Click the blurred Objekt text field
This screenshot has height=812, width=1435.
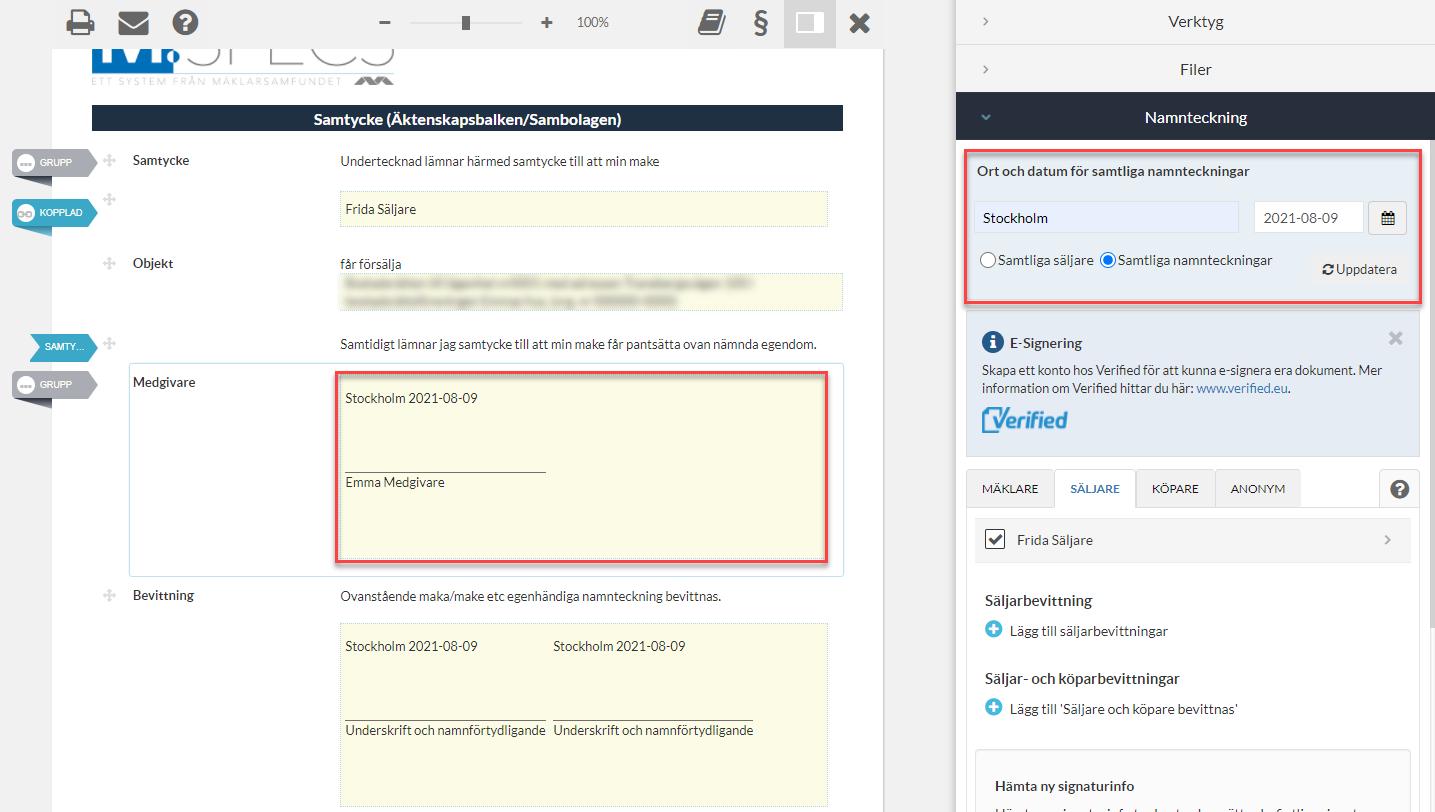tap(591, 291)
